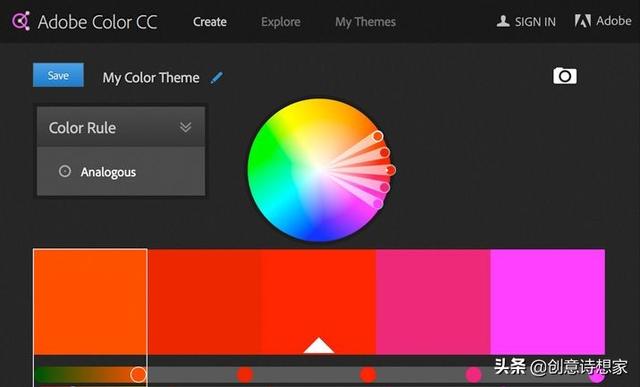
Task: Switch to the Explore tab
Action: (281, 22)
